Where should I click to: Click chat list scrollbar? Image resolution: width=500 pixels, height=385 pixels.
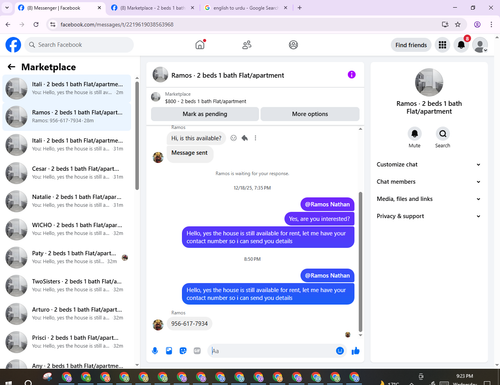pyautogui.click(x=137, y=136)
